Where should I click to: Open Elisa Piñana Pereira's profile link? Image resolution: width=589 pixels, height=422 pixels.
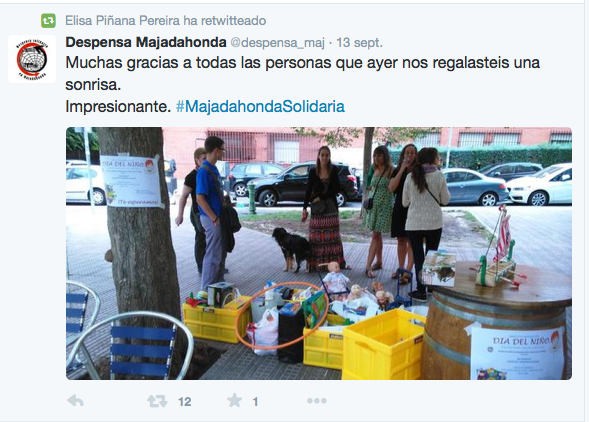(123, 21)
